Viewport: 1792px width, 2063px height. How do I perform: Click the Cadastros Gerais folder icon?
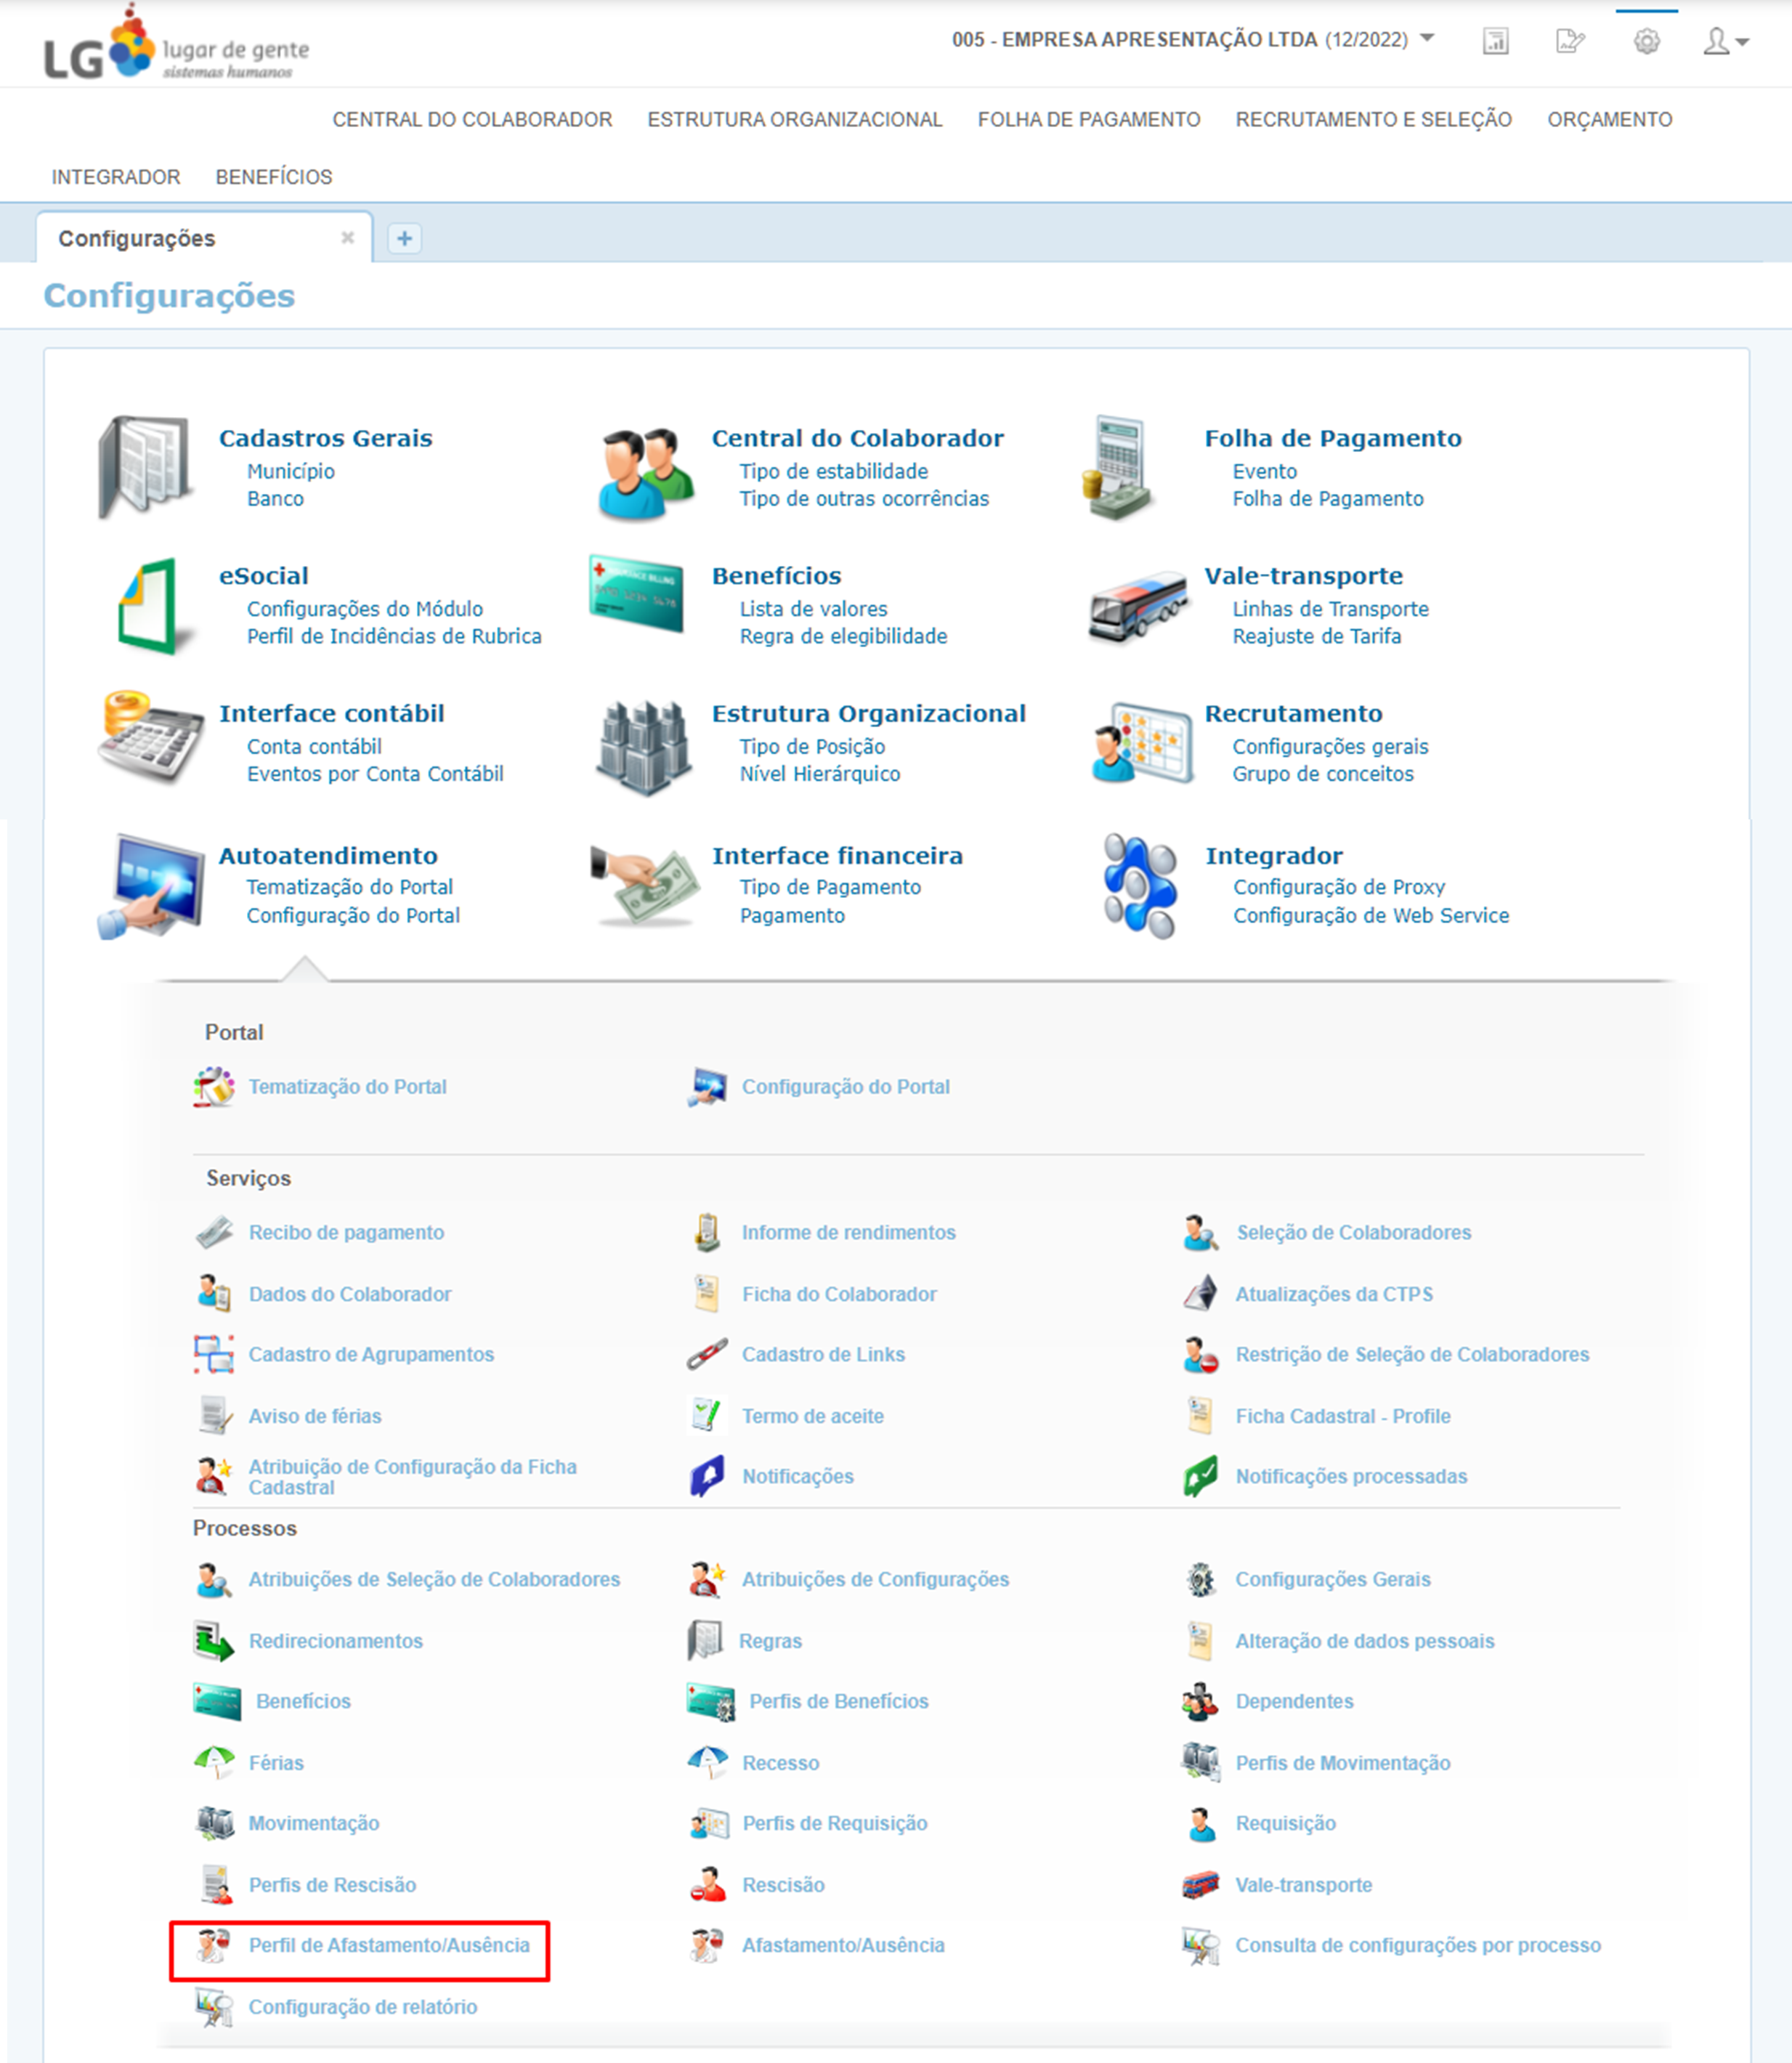tap(145, 467)
